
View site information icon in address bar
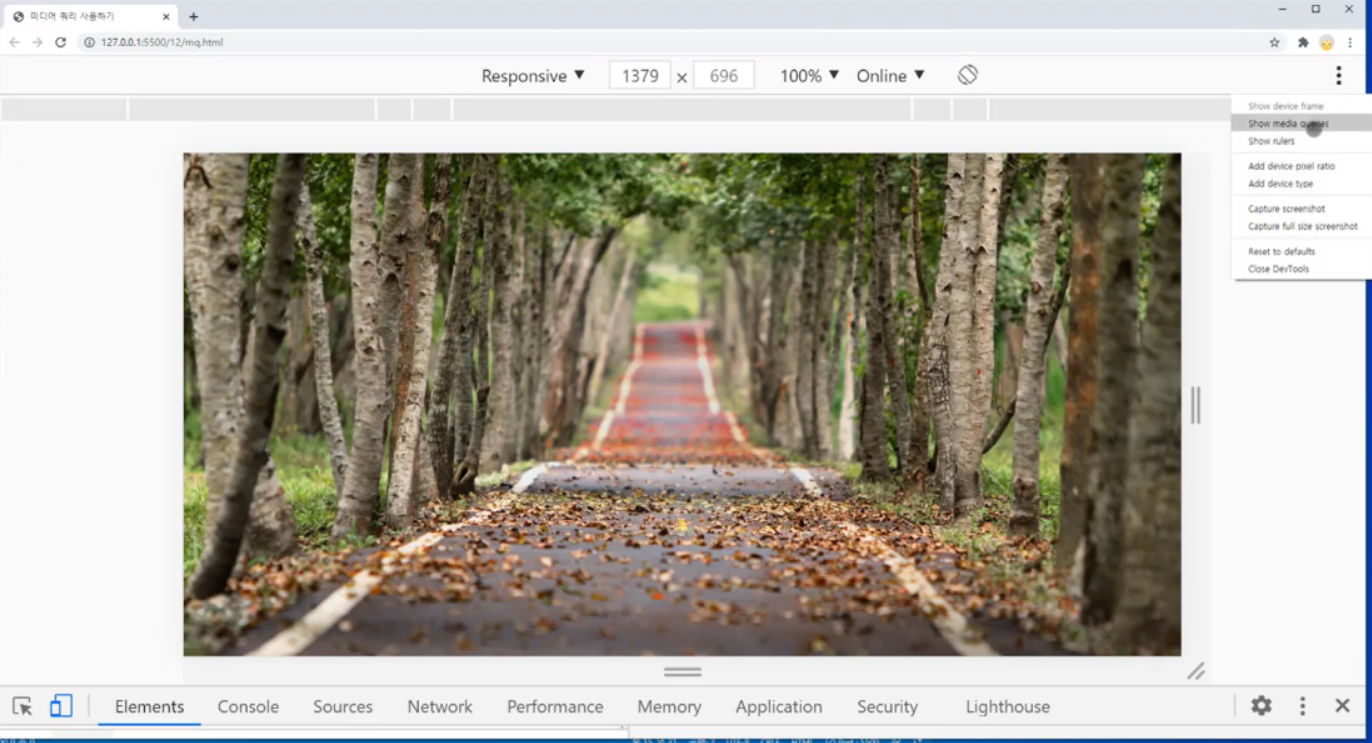click(x=89, y=42)
